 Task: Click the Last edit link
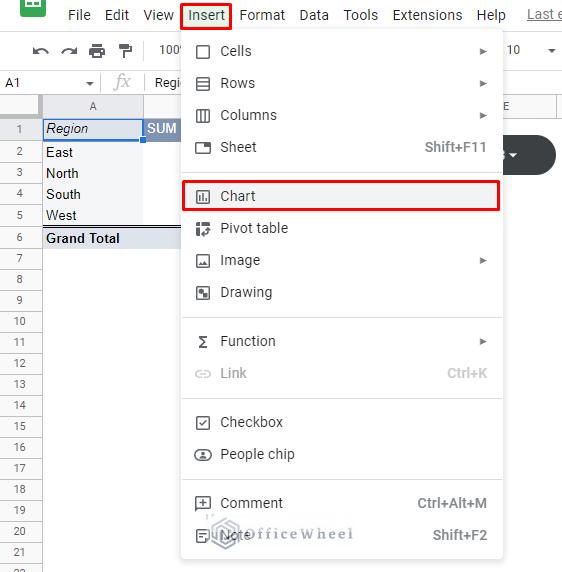pos(544,15)
